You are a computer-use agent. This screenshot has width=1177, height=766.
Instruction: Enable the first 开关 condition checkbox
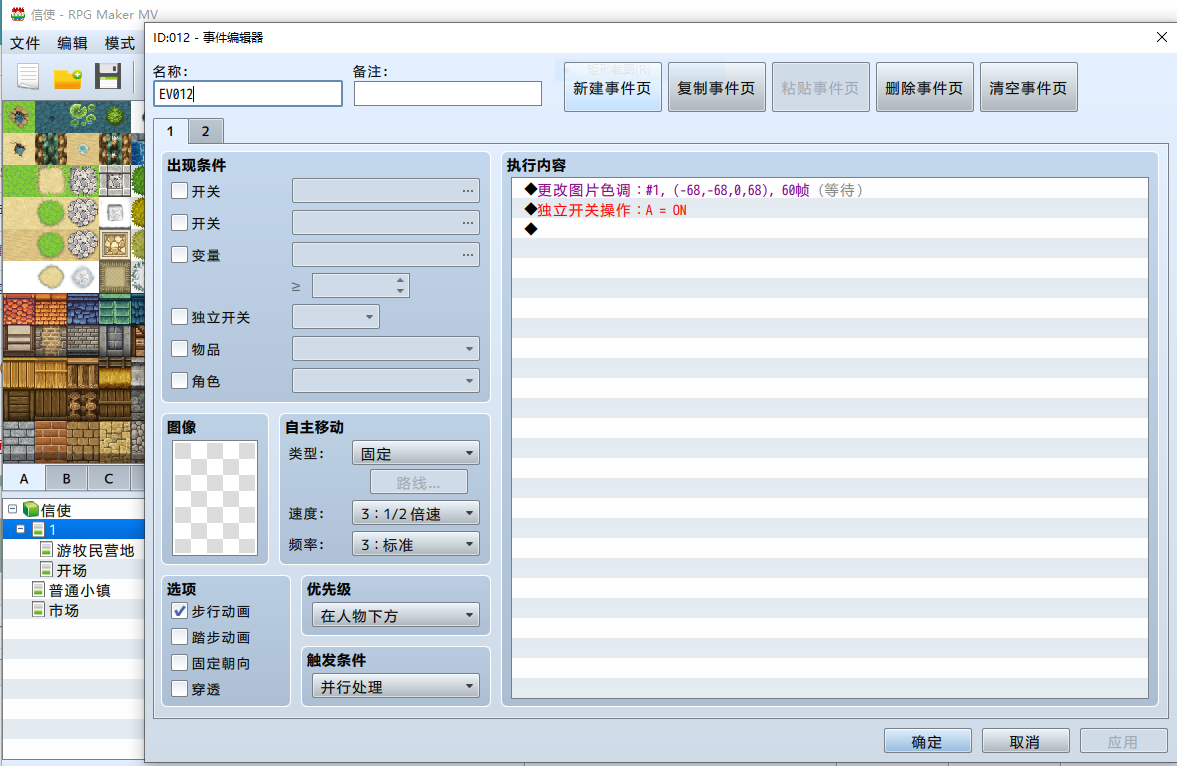click(x=179, y=191)
